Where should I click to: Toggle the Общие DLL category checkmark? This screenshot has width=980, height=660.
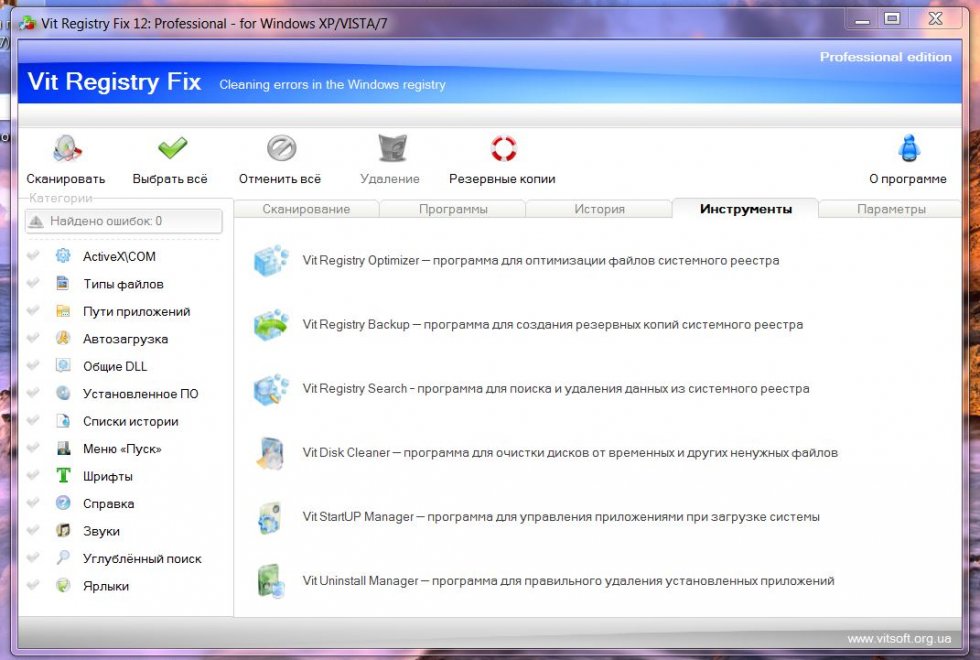point(33,365)
